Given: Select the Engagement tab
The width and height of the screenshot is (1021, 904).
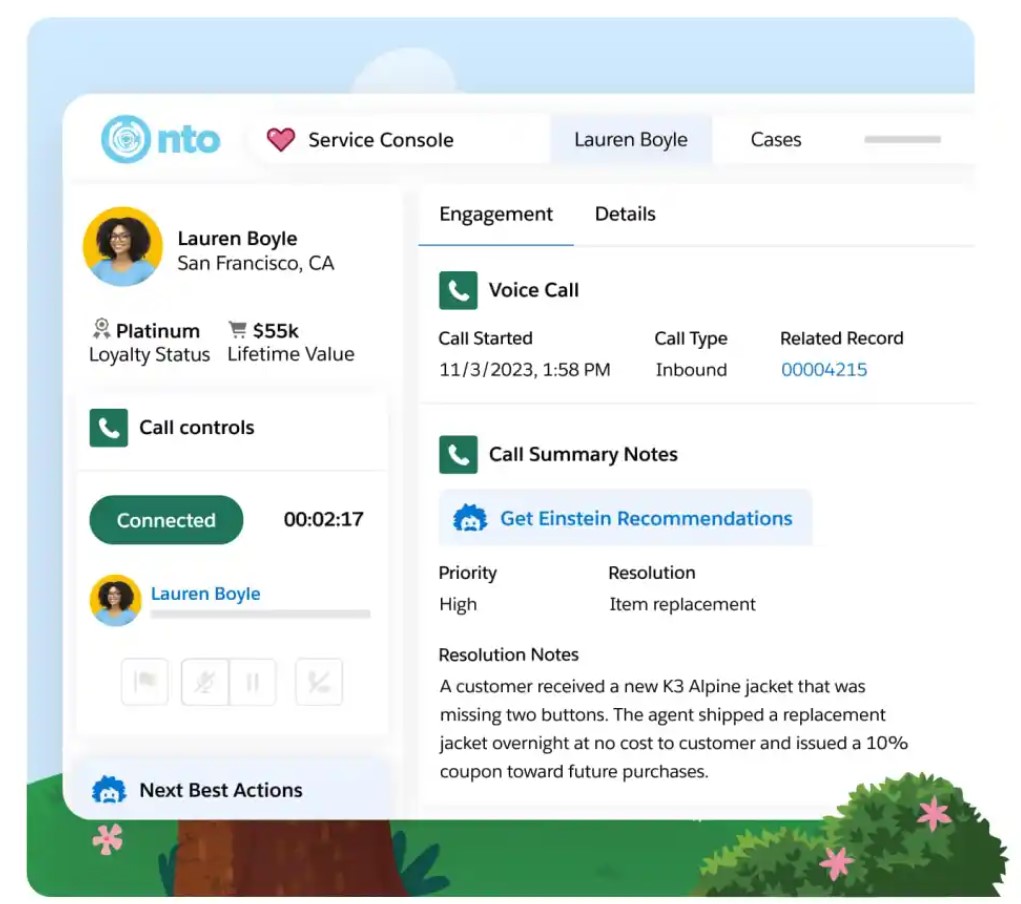Looking at the screenshot, I should tap(496, 214).
